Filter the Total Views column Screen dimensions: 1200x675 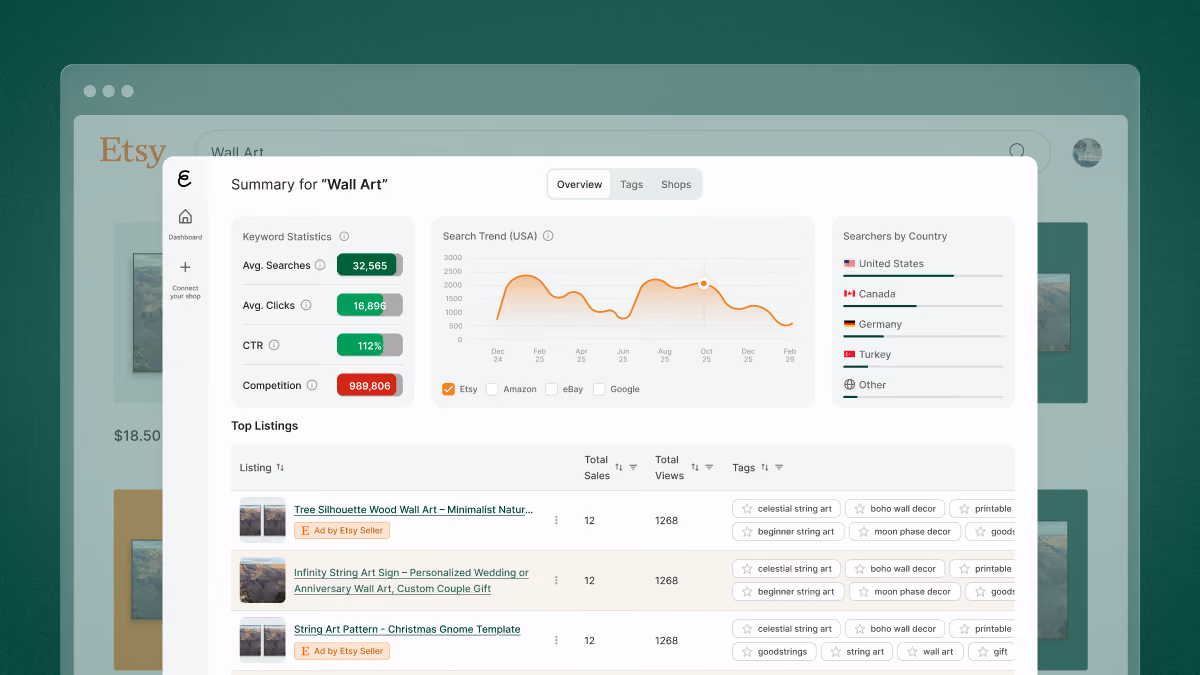709,467
